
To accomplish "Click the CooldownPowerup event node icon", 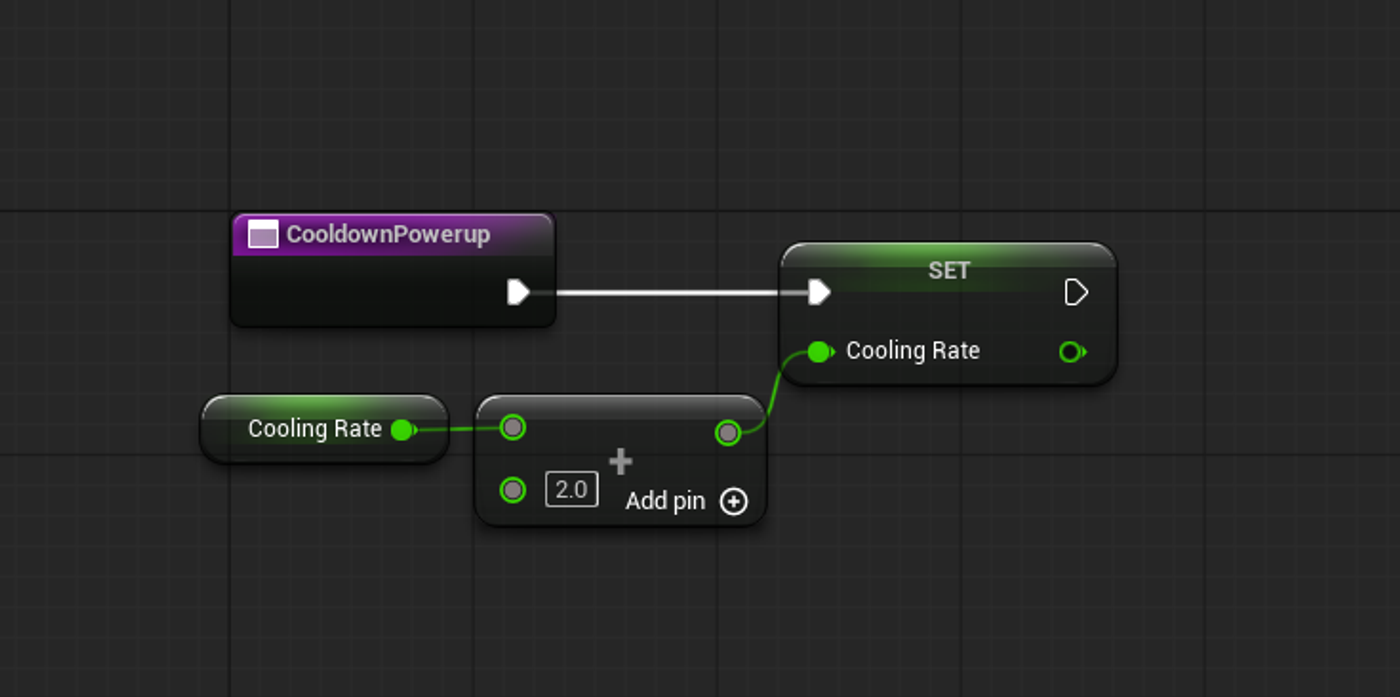I will tap(263, 234).
